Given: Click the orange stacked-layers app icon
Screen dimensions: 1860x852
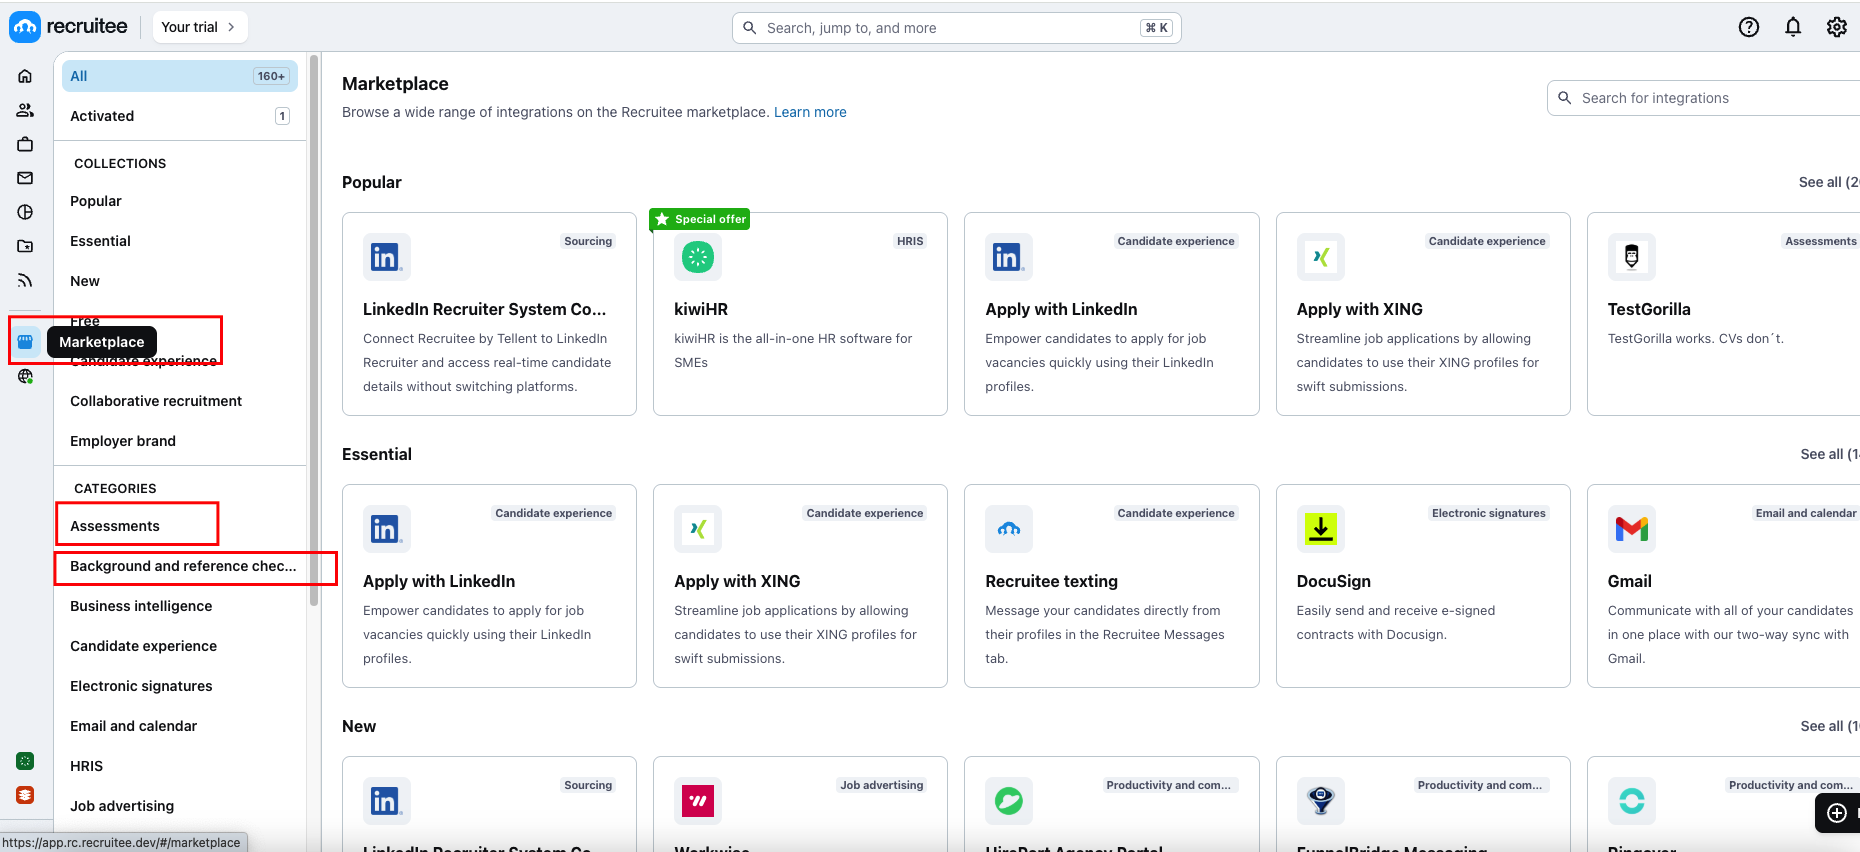Looking at the screenshot, I should (x=25, y=795).
